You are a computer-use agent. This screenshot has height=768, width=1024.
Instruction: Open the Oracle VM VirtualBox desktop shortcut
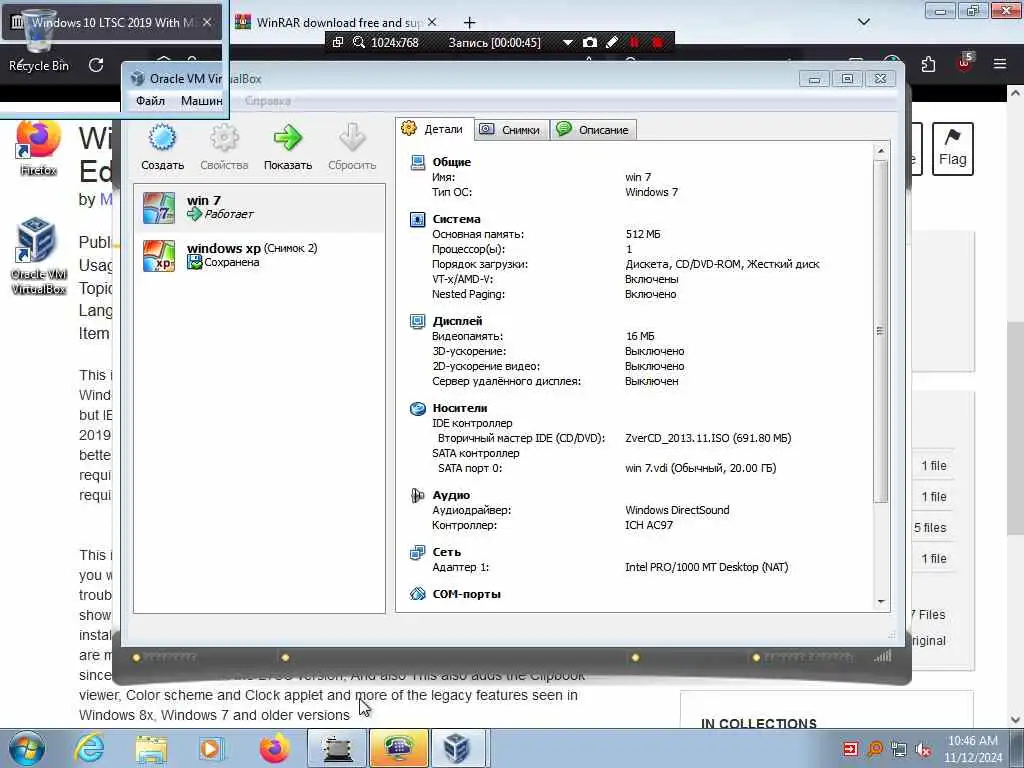38,256
